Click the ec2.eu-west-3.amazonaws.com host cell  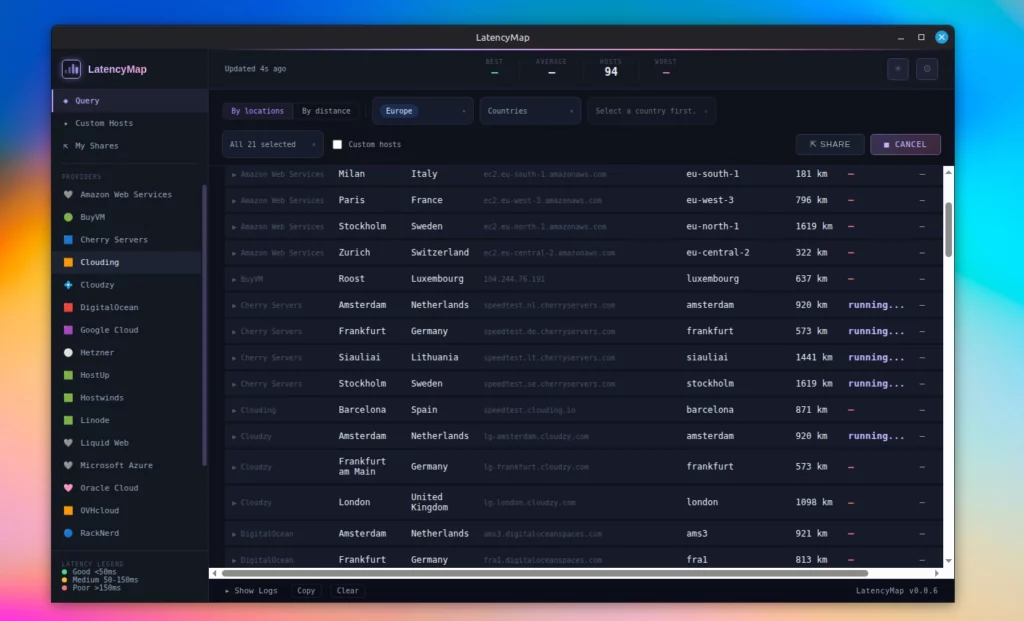pyautogui.click(x=542, y=200)
